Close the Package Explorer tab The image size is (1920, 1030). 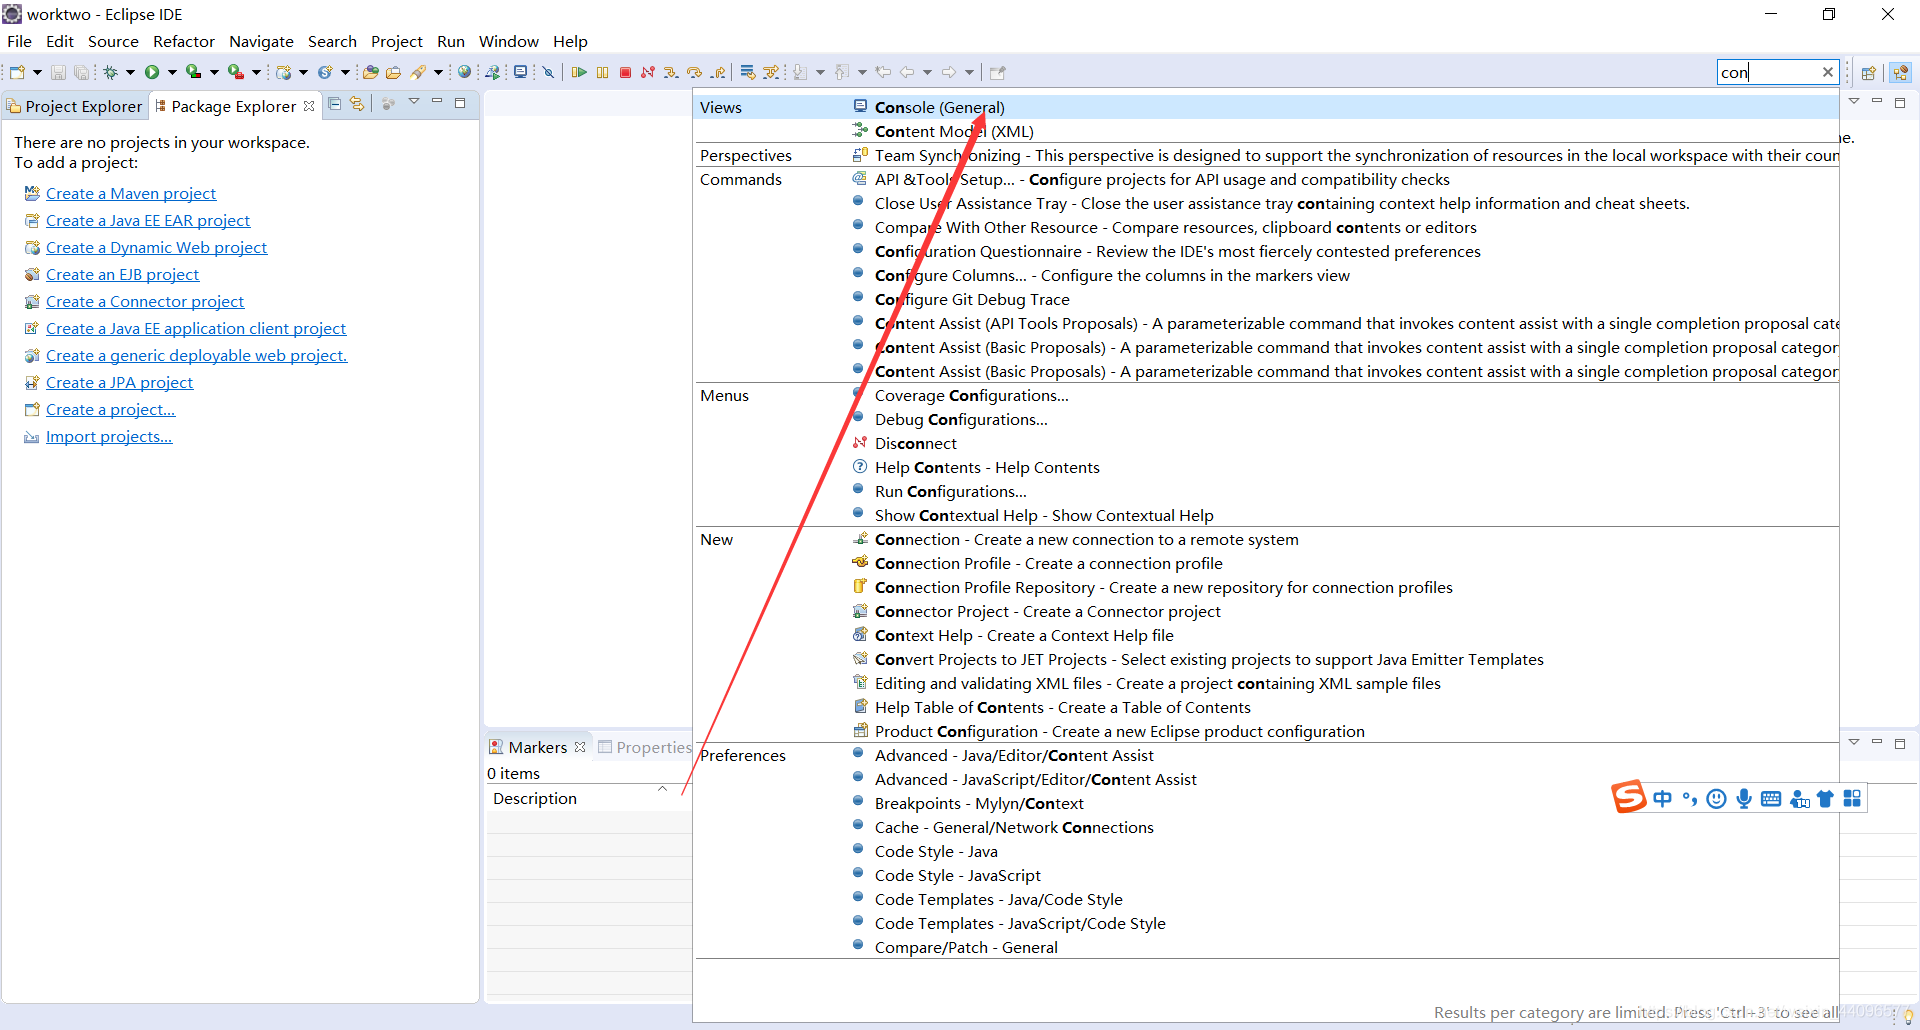coord(309,106)
